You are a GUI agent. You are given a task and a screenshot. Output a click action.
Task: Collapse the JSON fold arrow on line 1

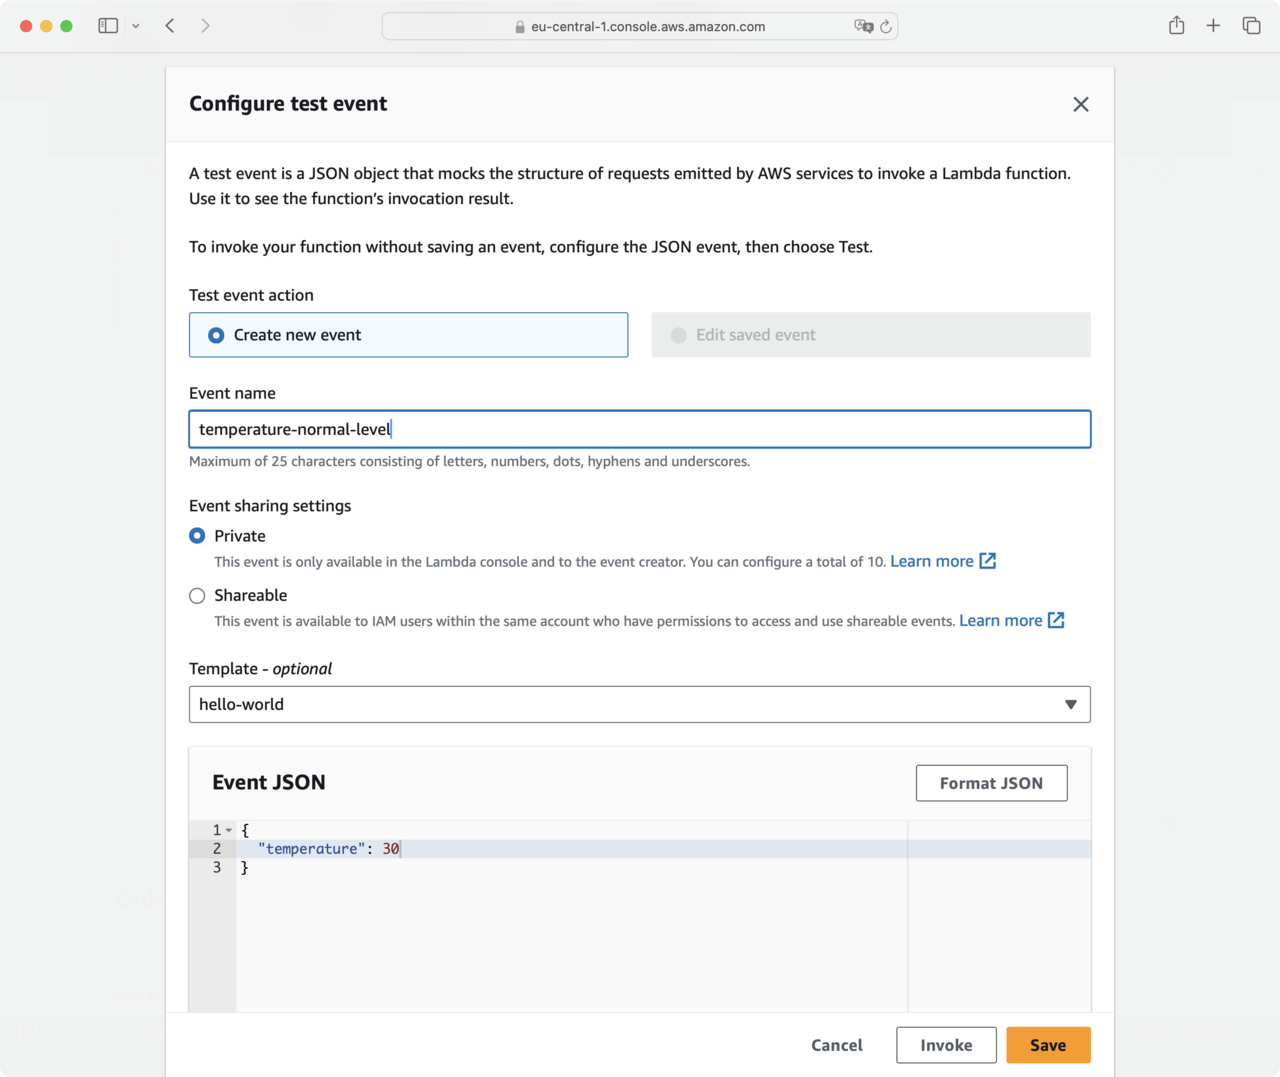(x=229, y=830)
